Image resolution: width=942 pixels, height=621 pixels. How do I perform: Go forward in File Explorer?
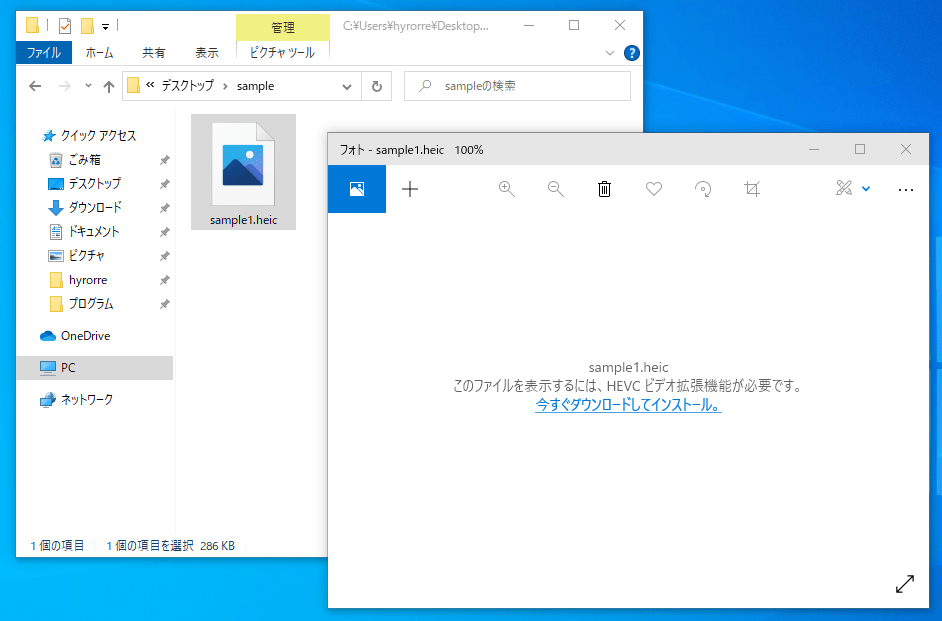coord(64,86)
